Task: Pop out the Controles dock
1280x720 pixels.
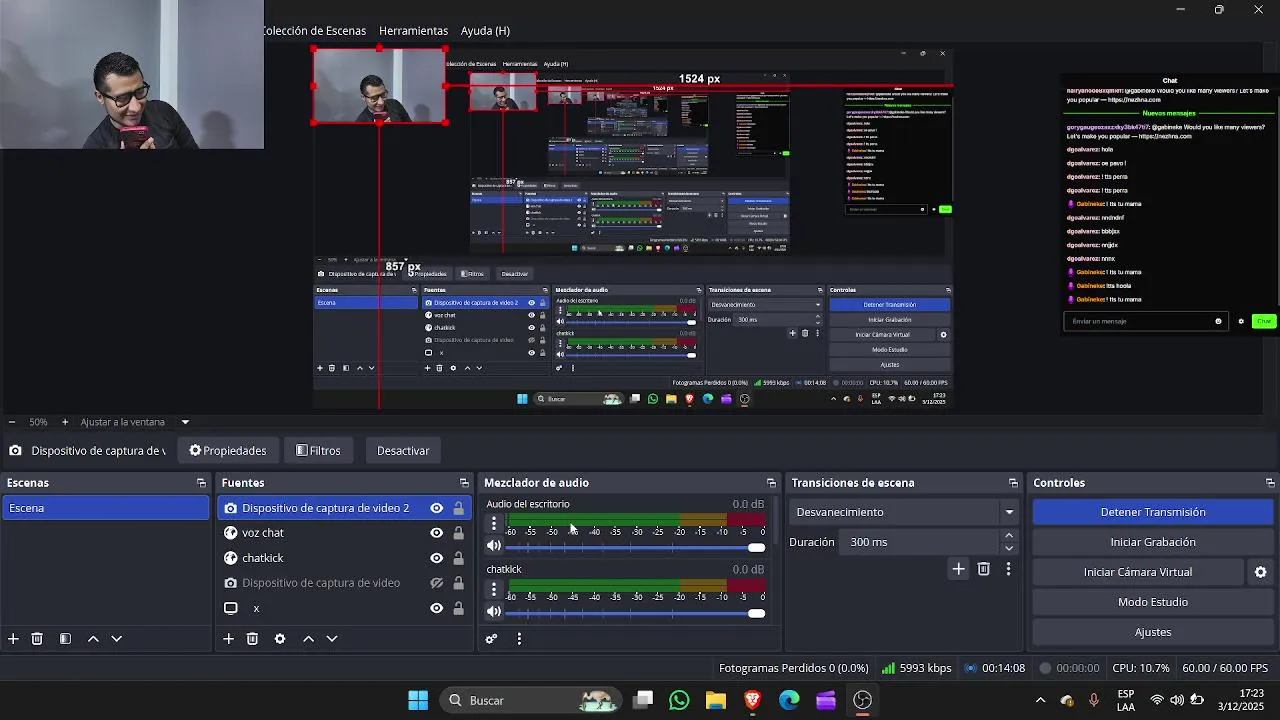Action: [1270, 483]
